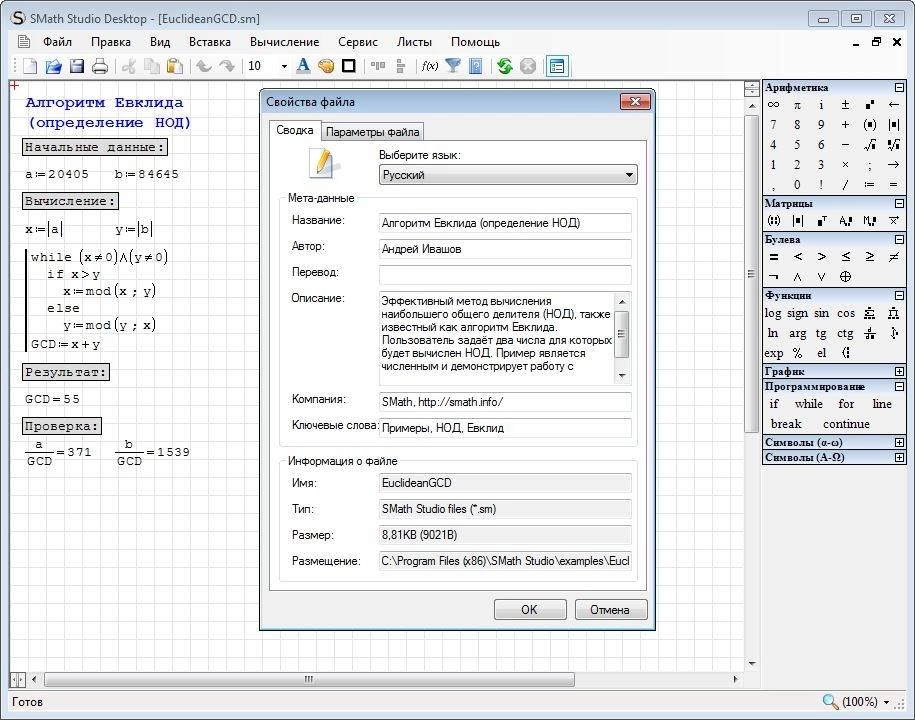The image size is (915, 720).
Task: Click the funnel icon in toolbar
Action: [x=453, y=66]
